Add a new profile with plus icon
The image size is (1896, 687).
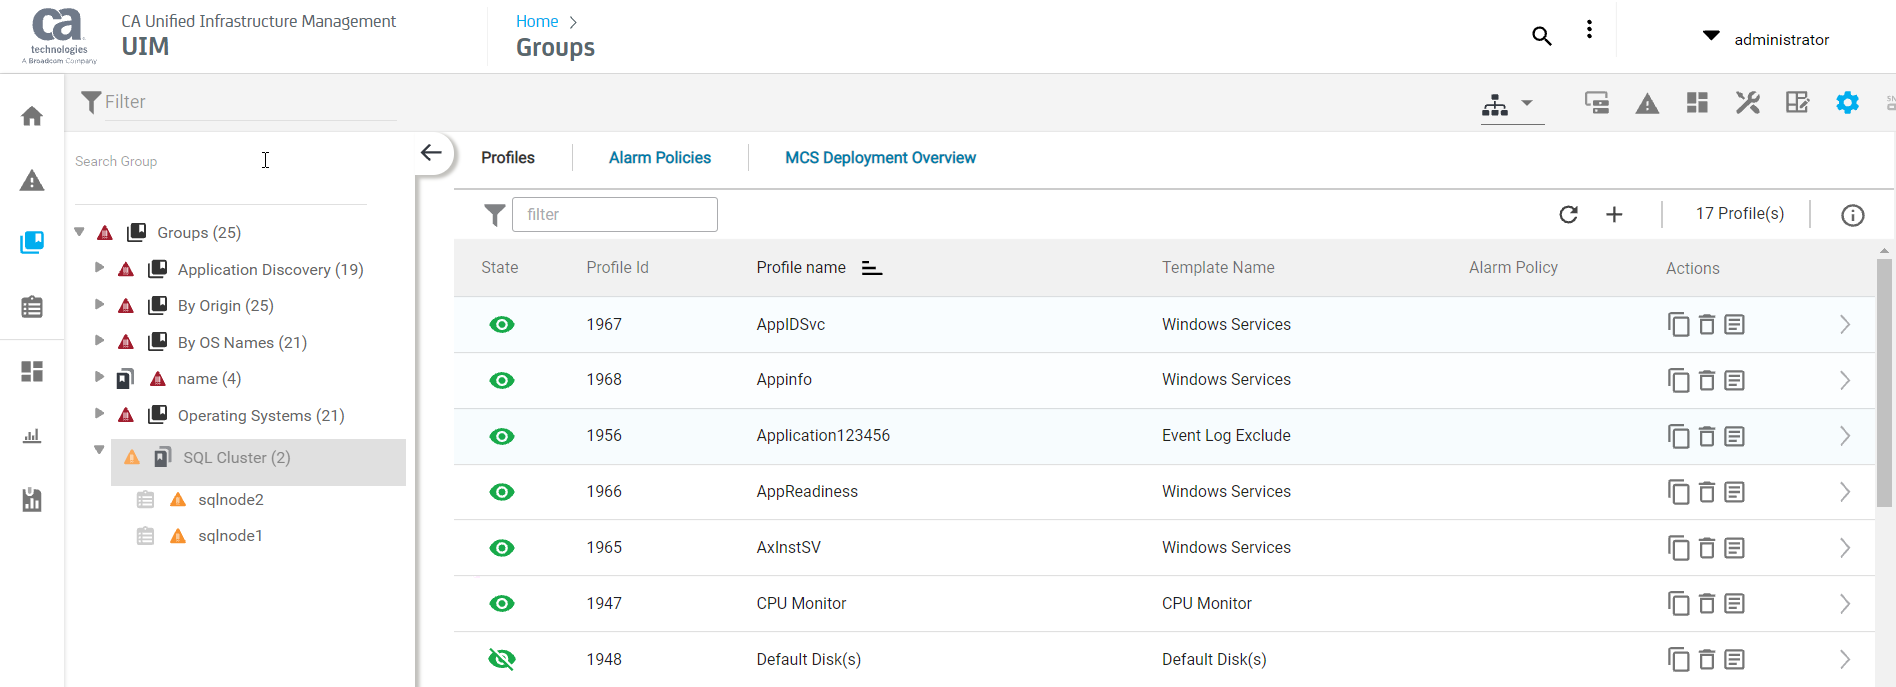pyautogui.click(x=1614, y=214)
